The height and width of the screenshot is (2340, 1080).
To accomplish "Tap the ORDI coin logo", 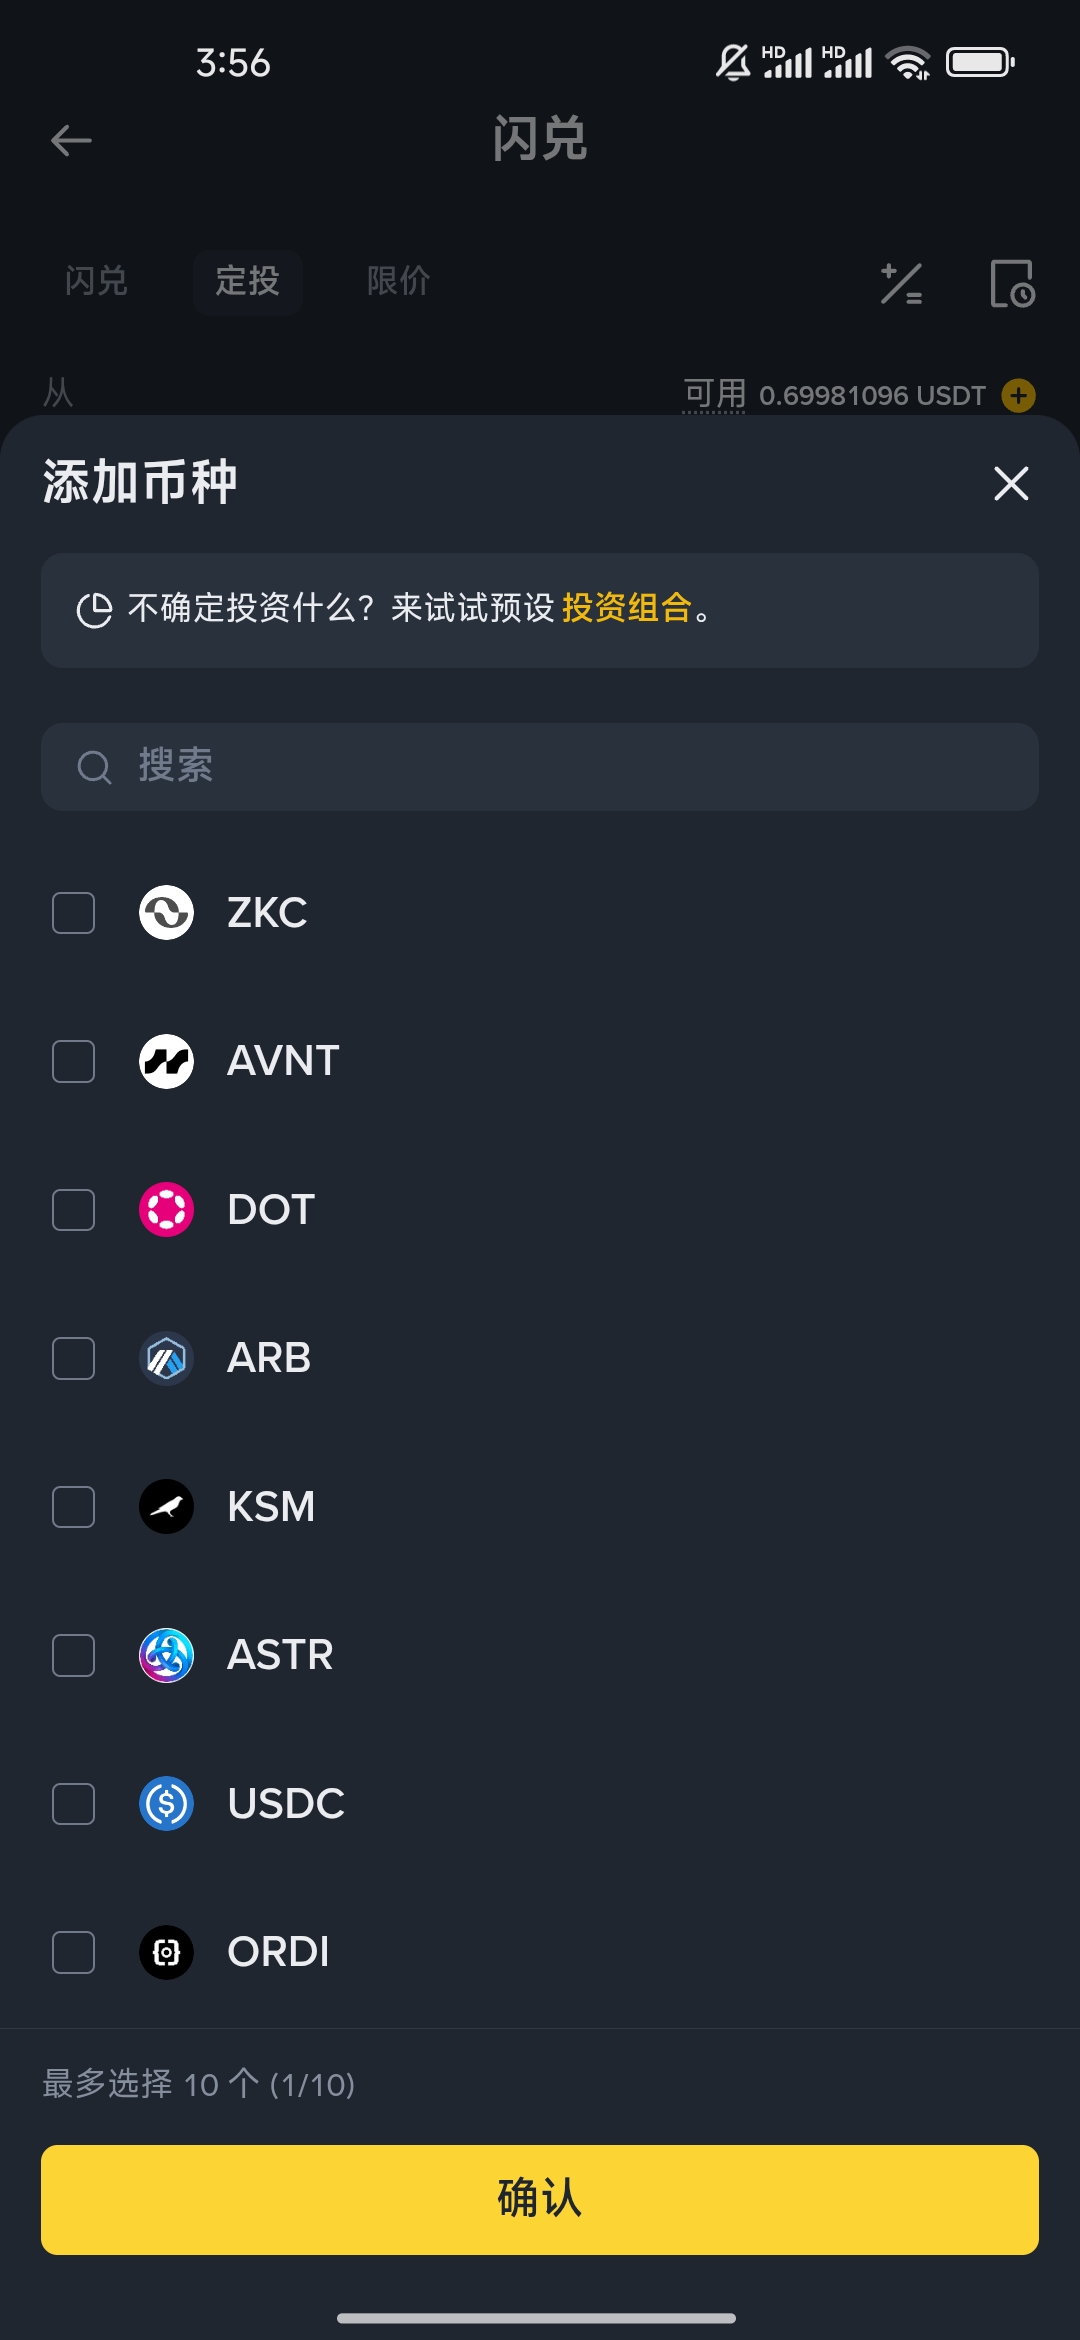I will [166, 1952].
